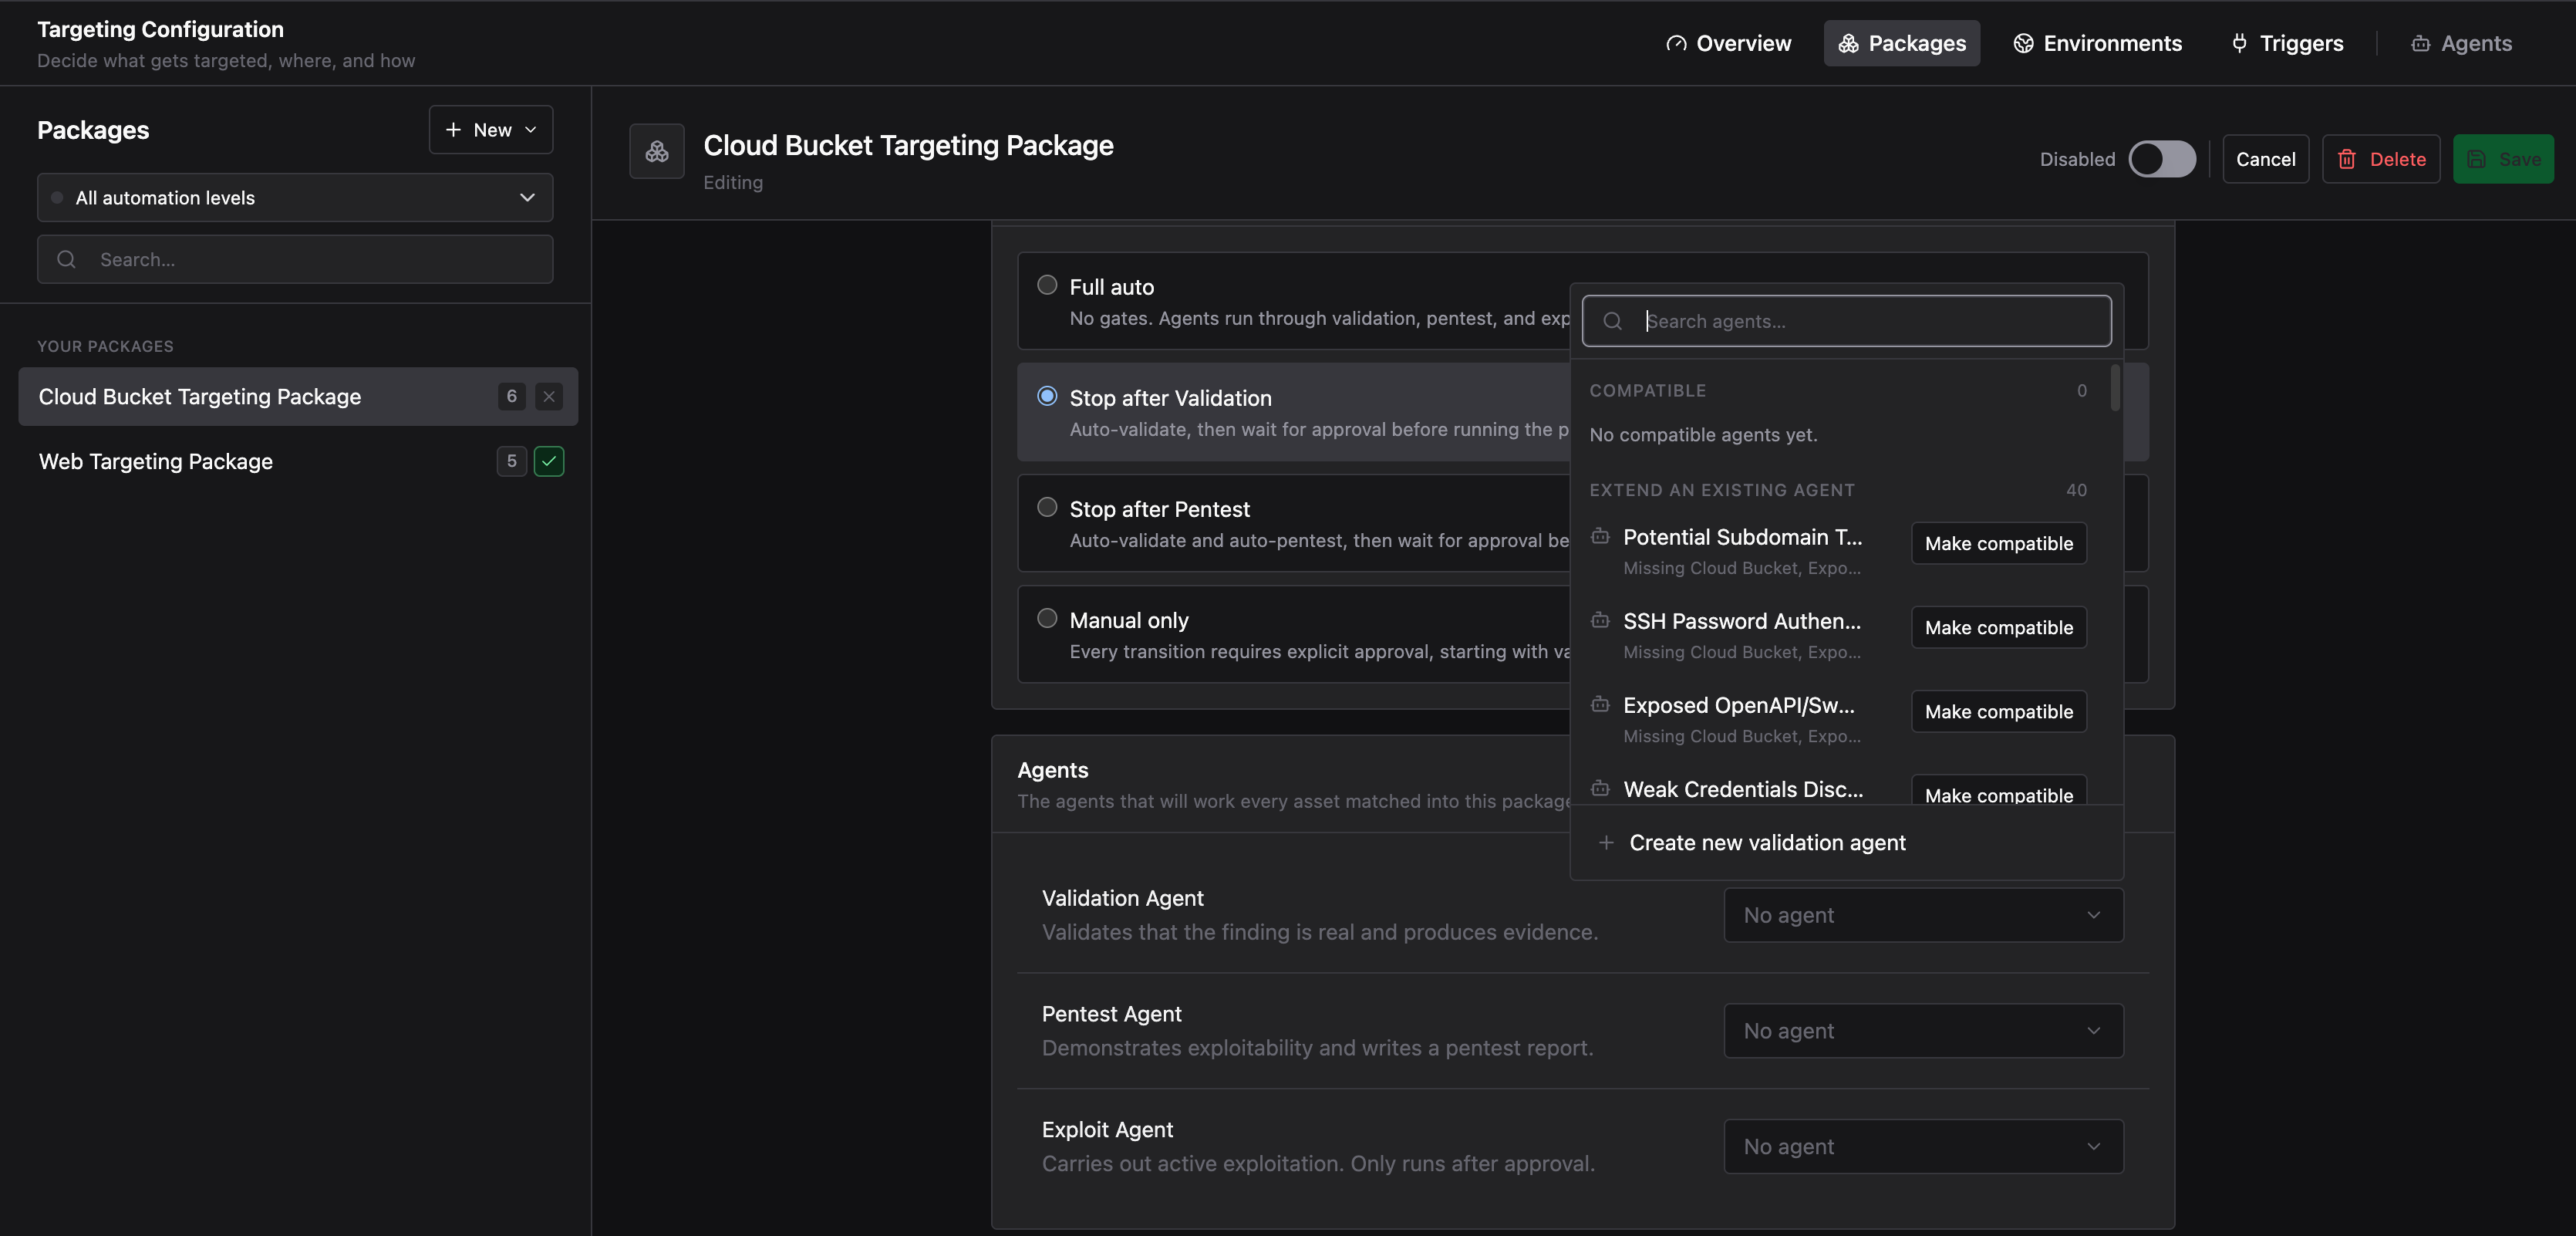2576x1236 pixels.
Task: Open the Agents tab
Action: (x=2461, y=43)
